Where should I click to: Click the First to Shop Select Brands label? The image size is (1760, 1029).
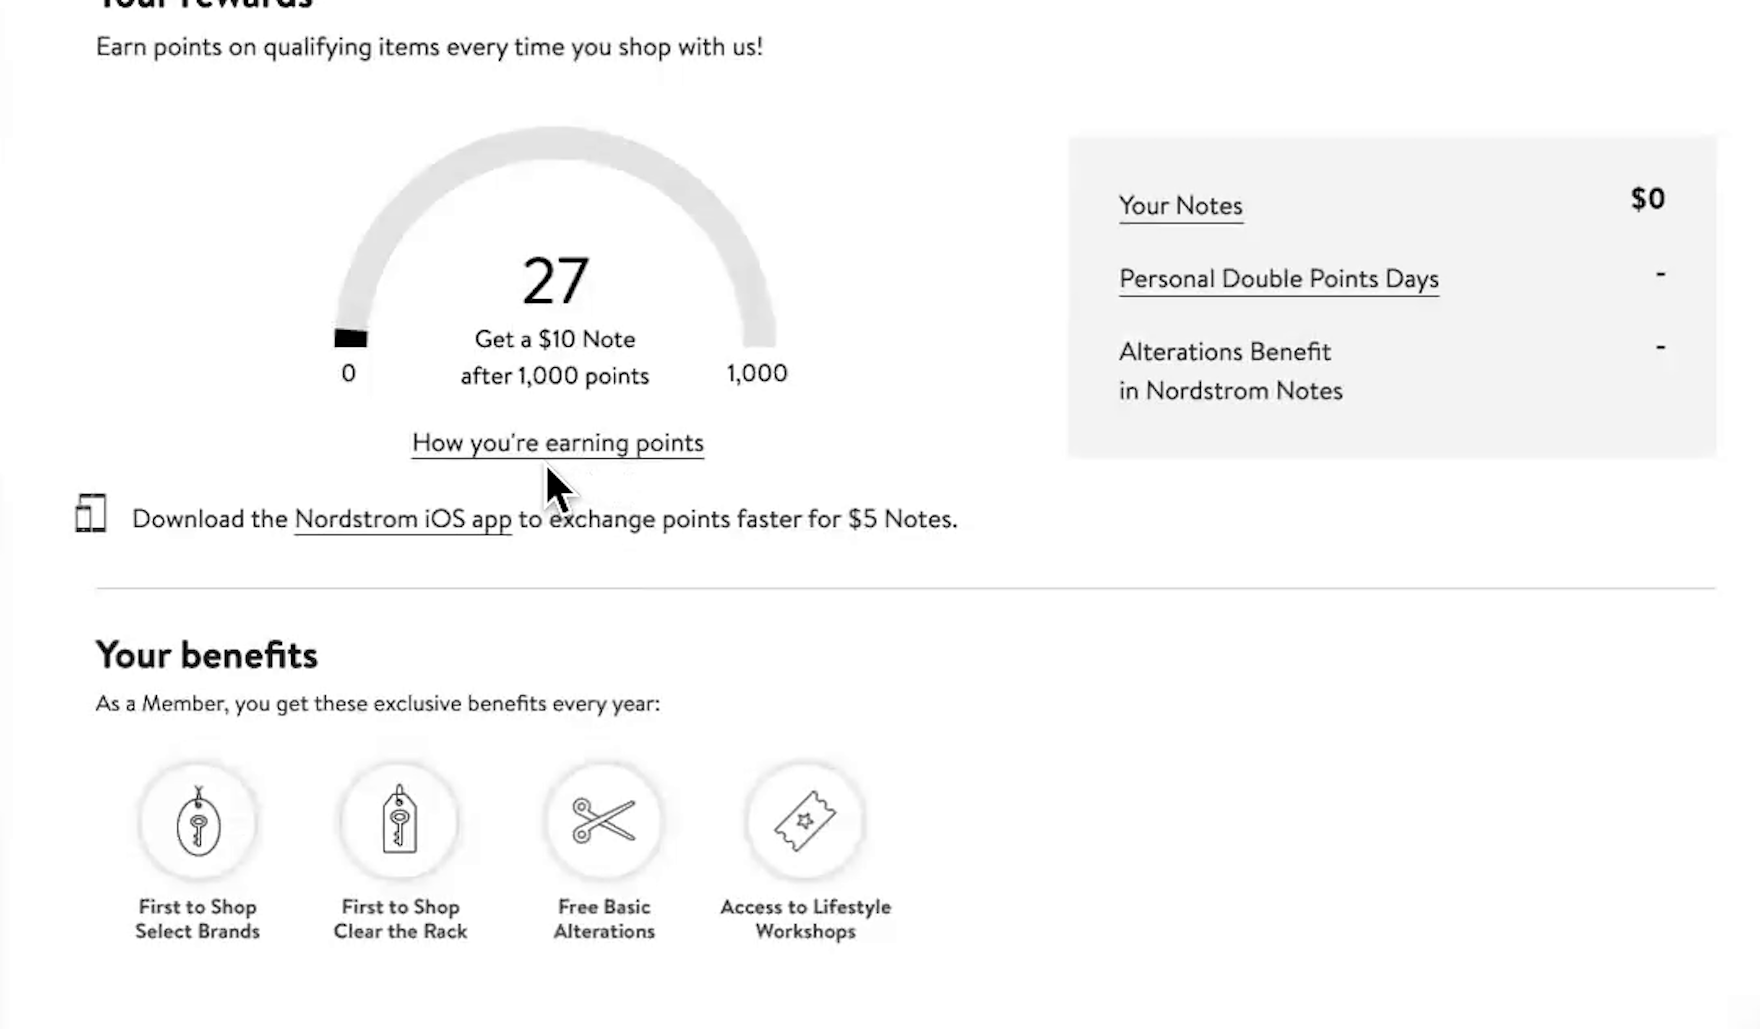pyautogui.click(x=198, y=919)
